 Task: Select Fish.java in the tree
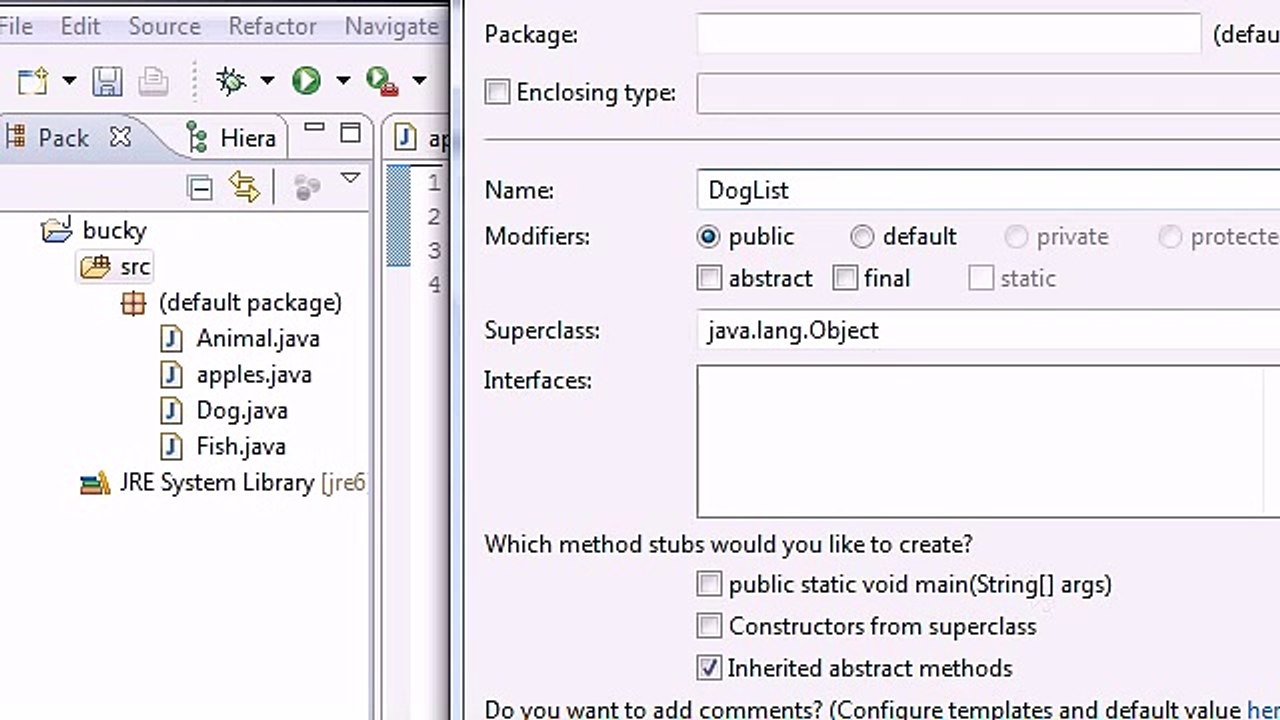(241, 446)
